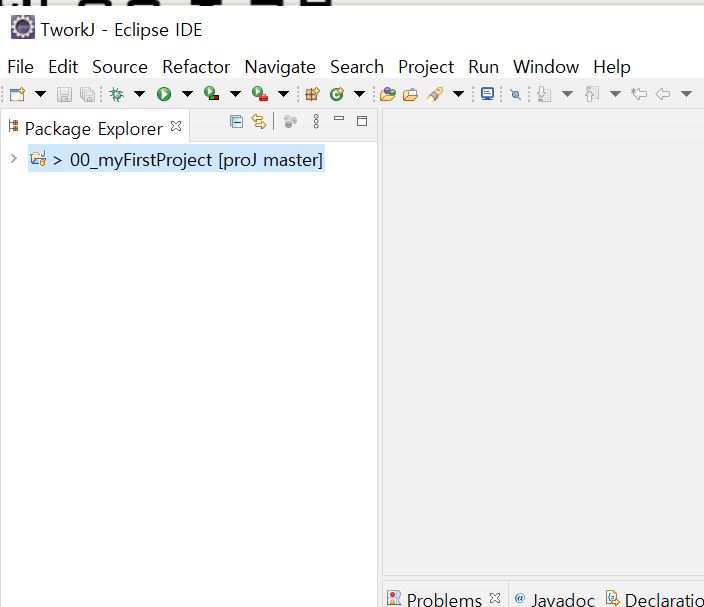Screen dimensions: 704x607
Task: Open the Back history dropdown arrow
Action: pyautogui.click(x=686, y=94)
